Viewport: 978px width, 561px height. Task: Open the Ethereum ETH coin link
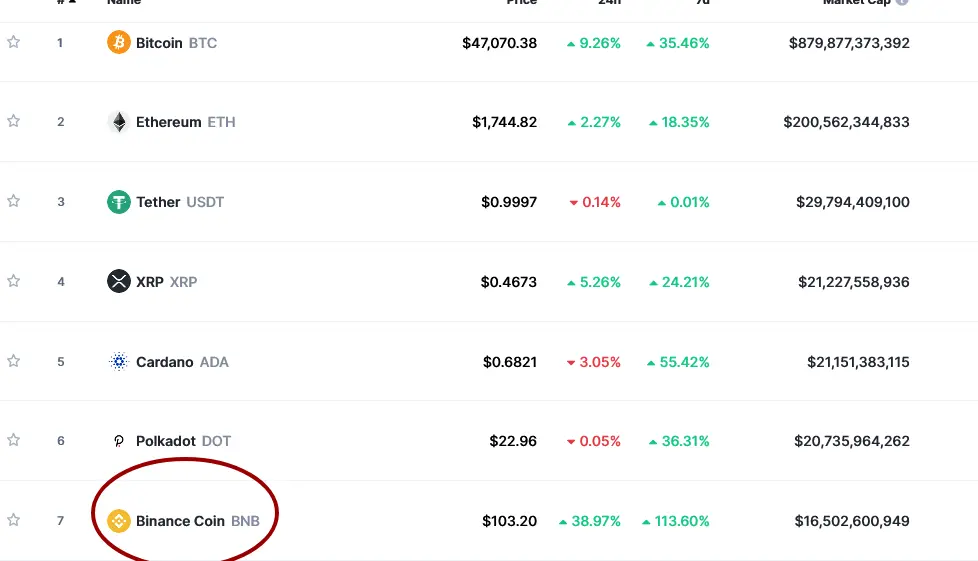[186, 122]
